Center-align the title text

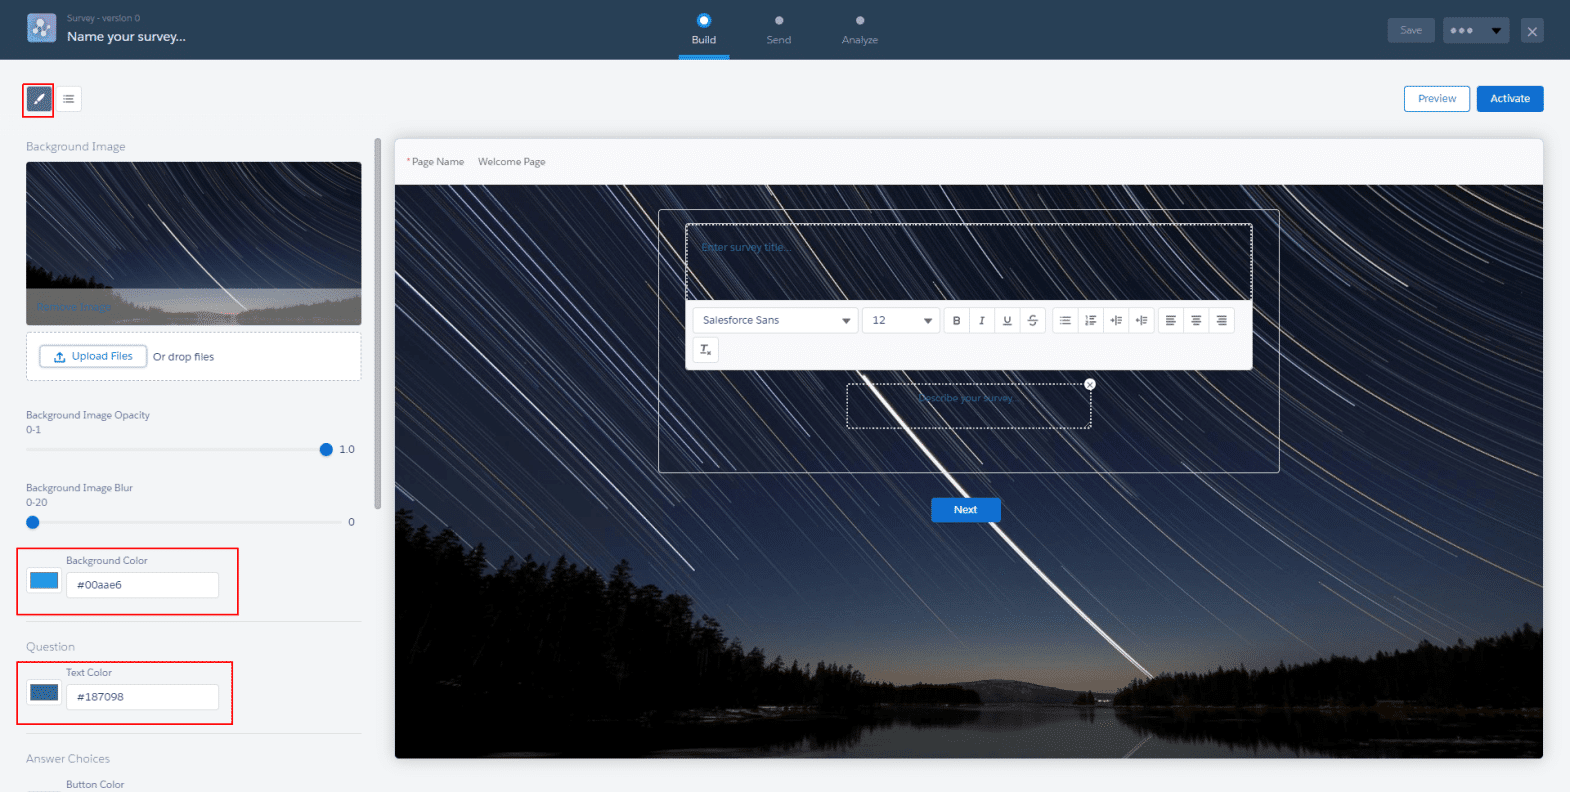coord(1196,321)
